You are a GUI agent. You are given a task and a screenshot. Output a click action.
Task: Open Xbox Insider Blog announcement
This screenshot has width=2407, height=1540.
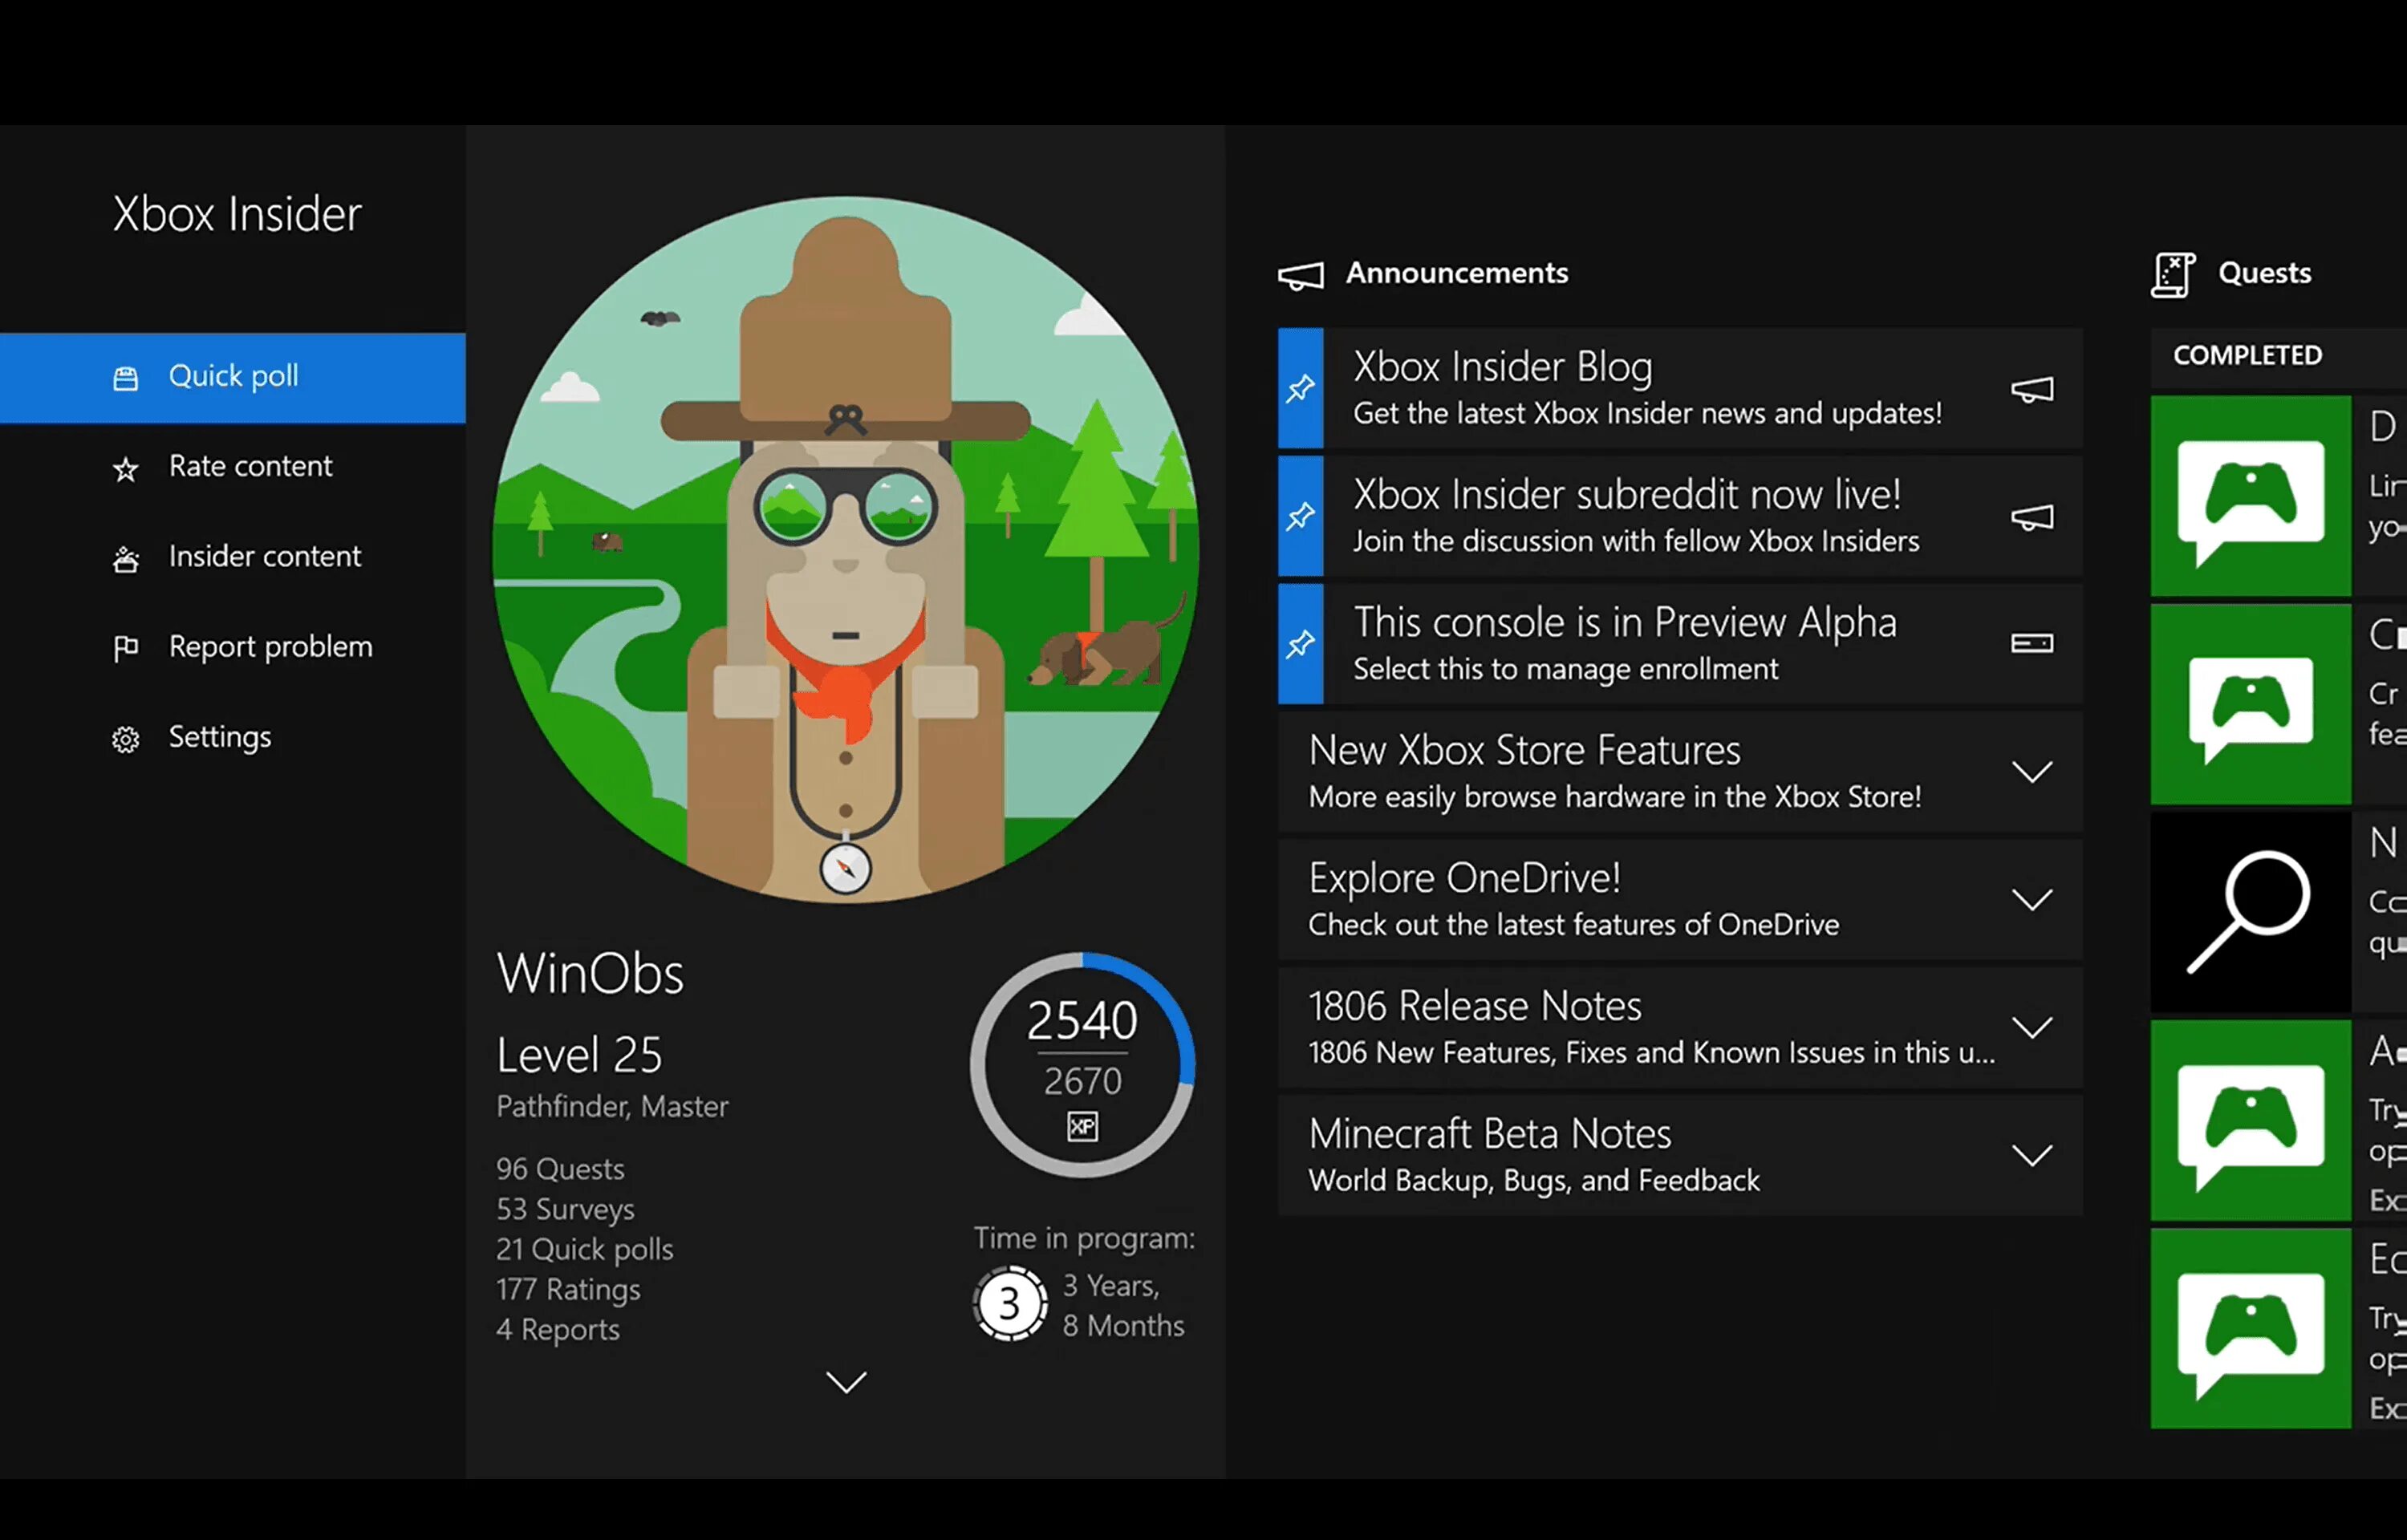(1646, 388)
